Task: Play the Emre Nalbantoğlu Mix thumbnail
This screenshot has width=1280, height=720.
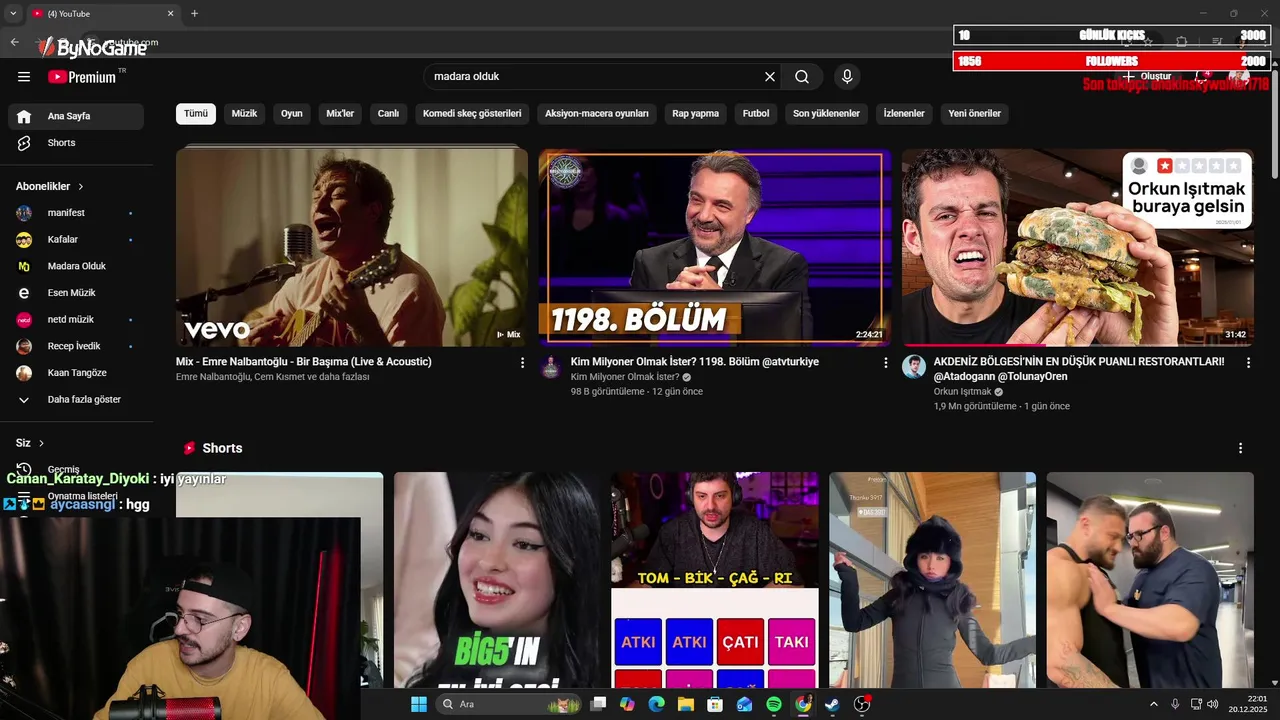Action: (x=352, y=247)
